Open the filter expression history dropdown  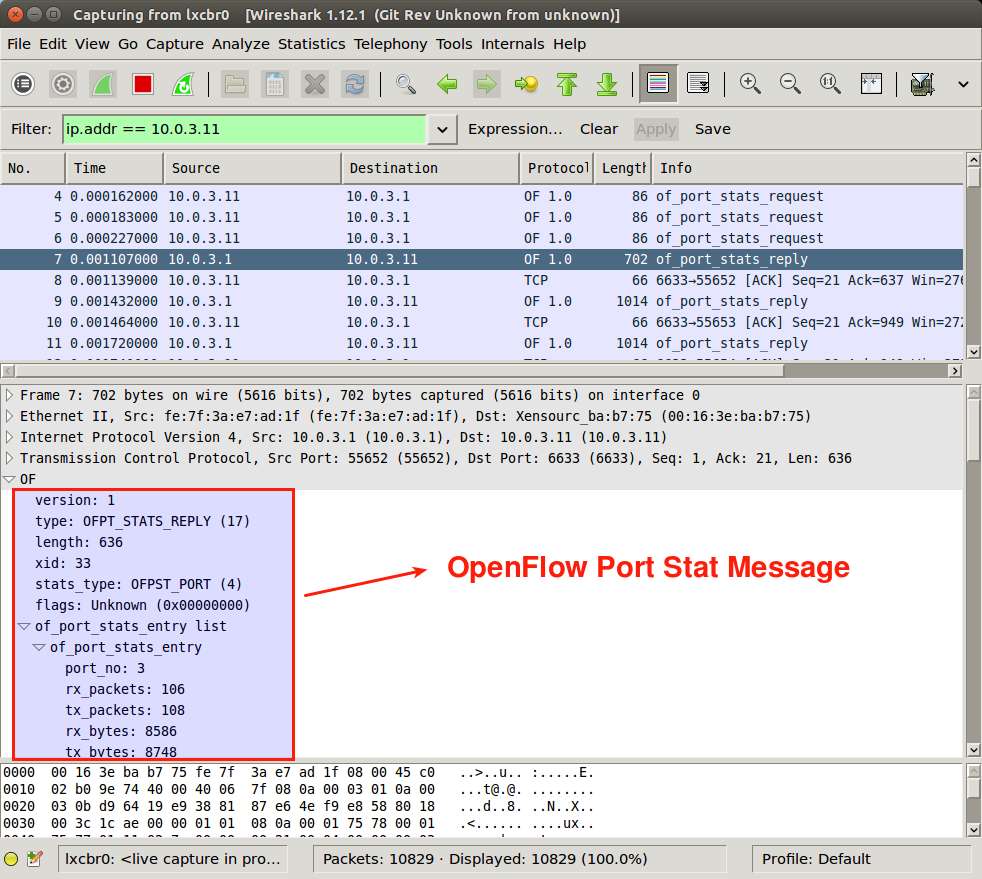[x=442, y=129]
